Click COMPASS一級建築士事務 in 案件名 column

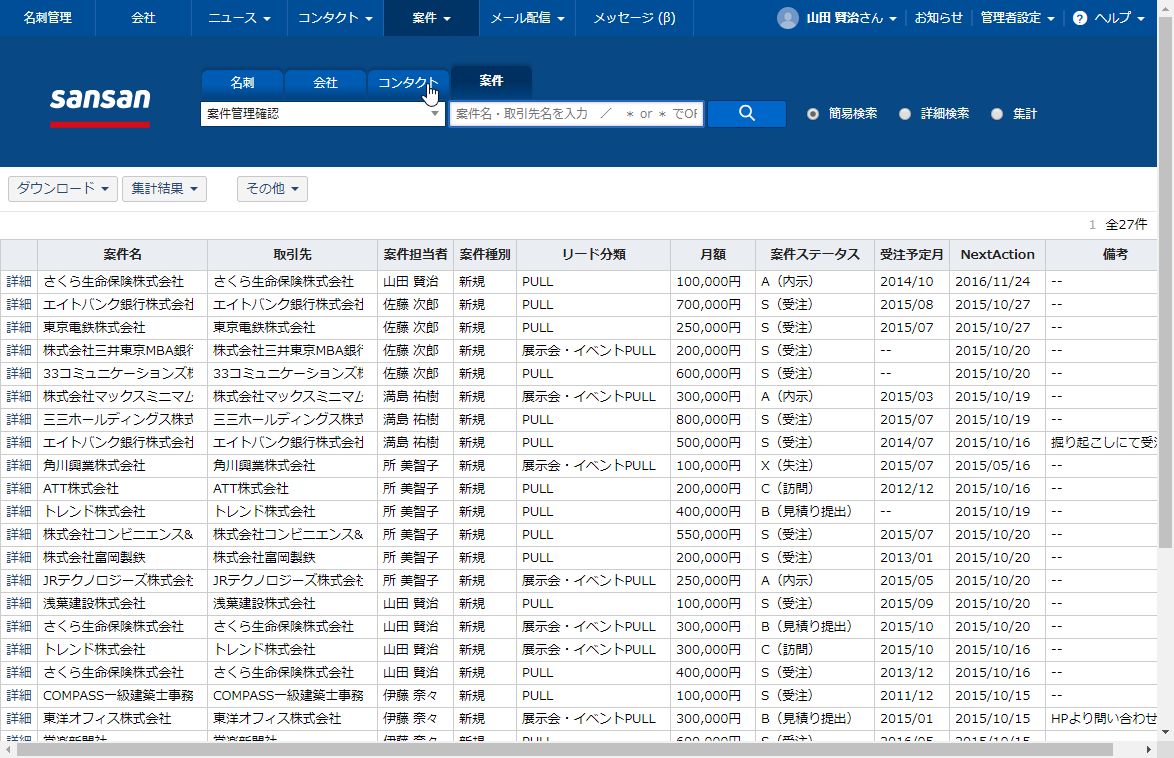[118, 696]
